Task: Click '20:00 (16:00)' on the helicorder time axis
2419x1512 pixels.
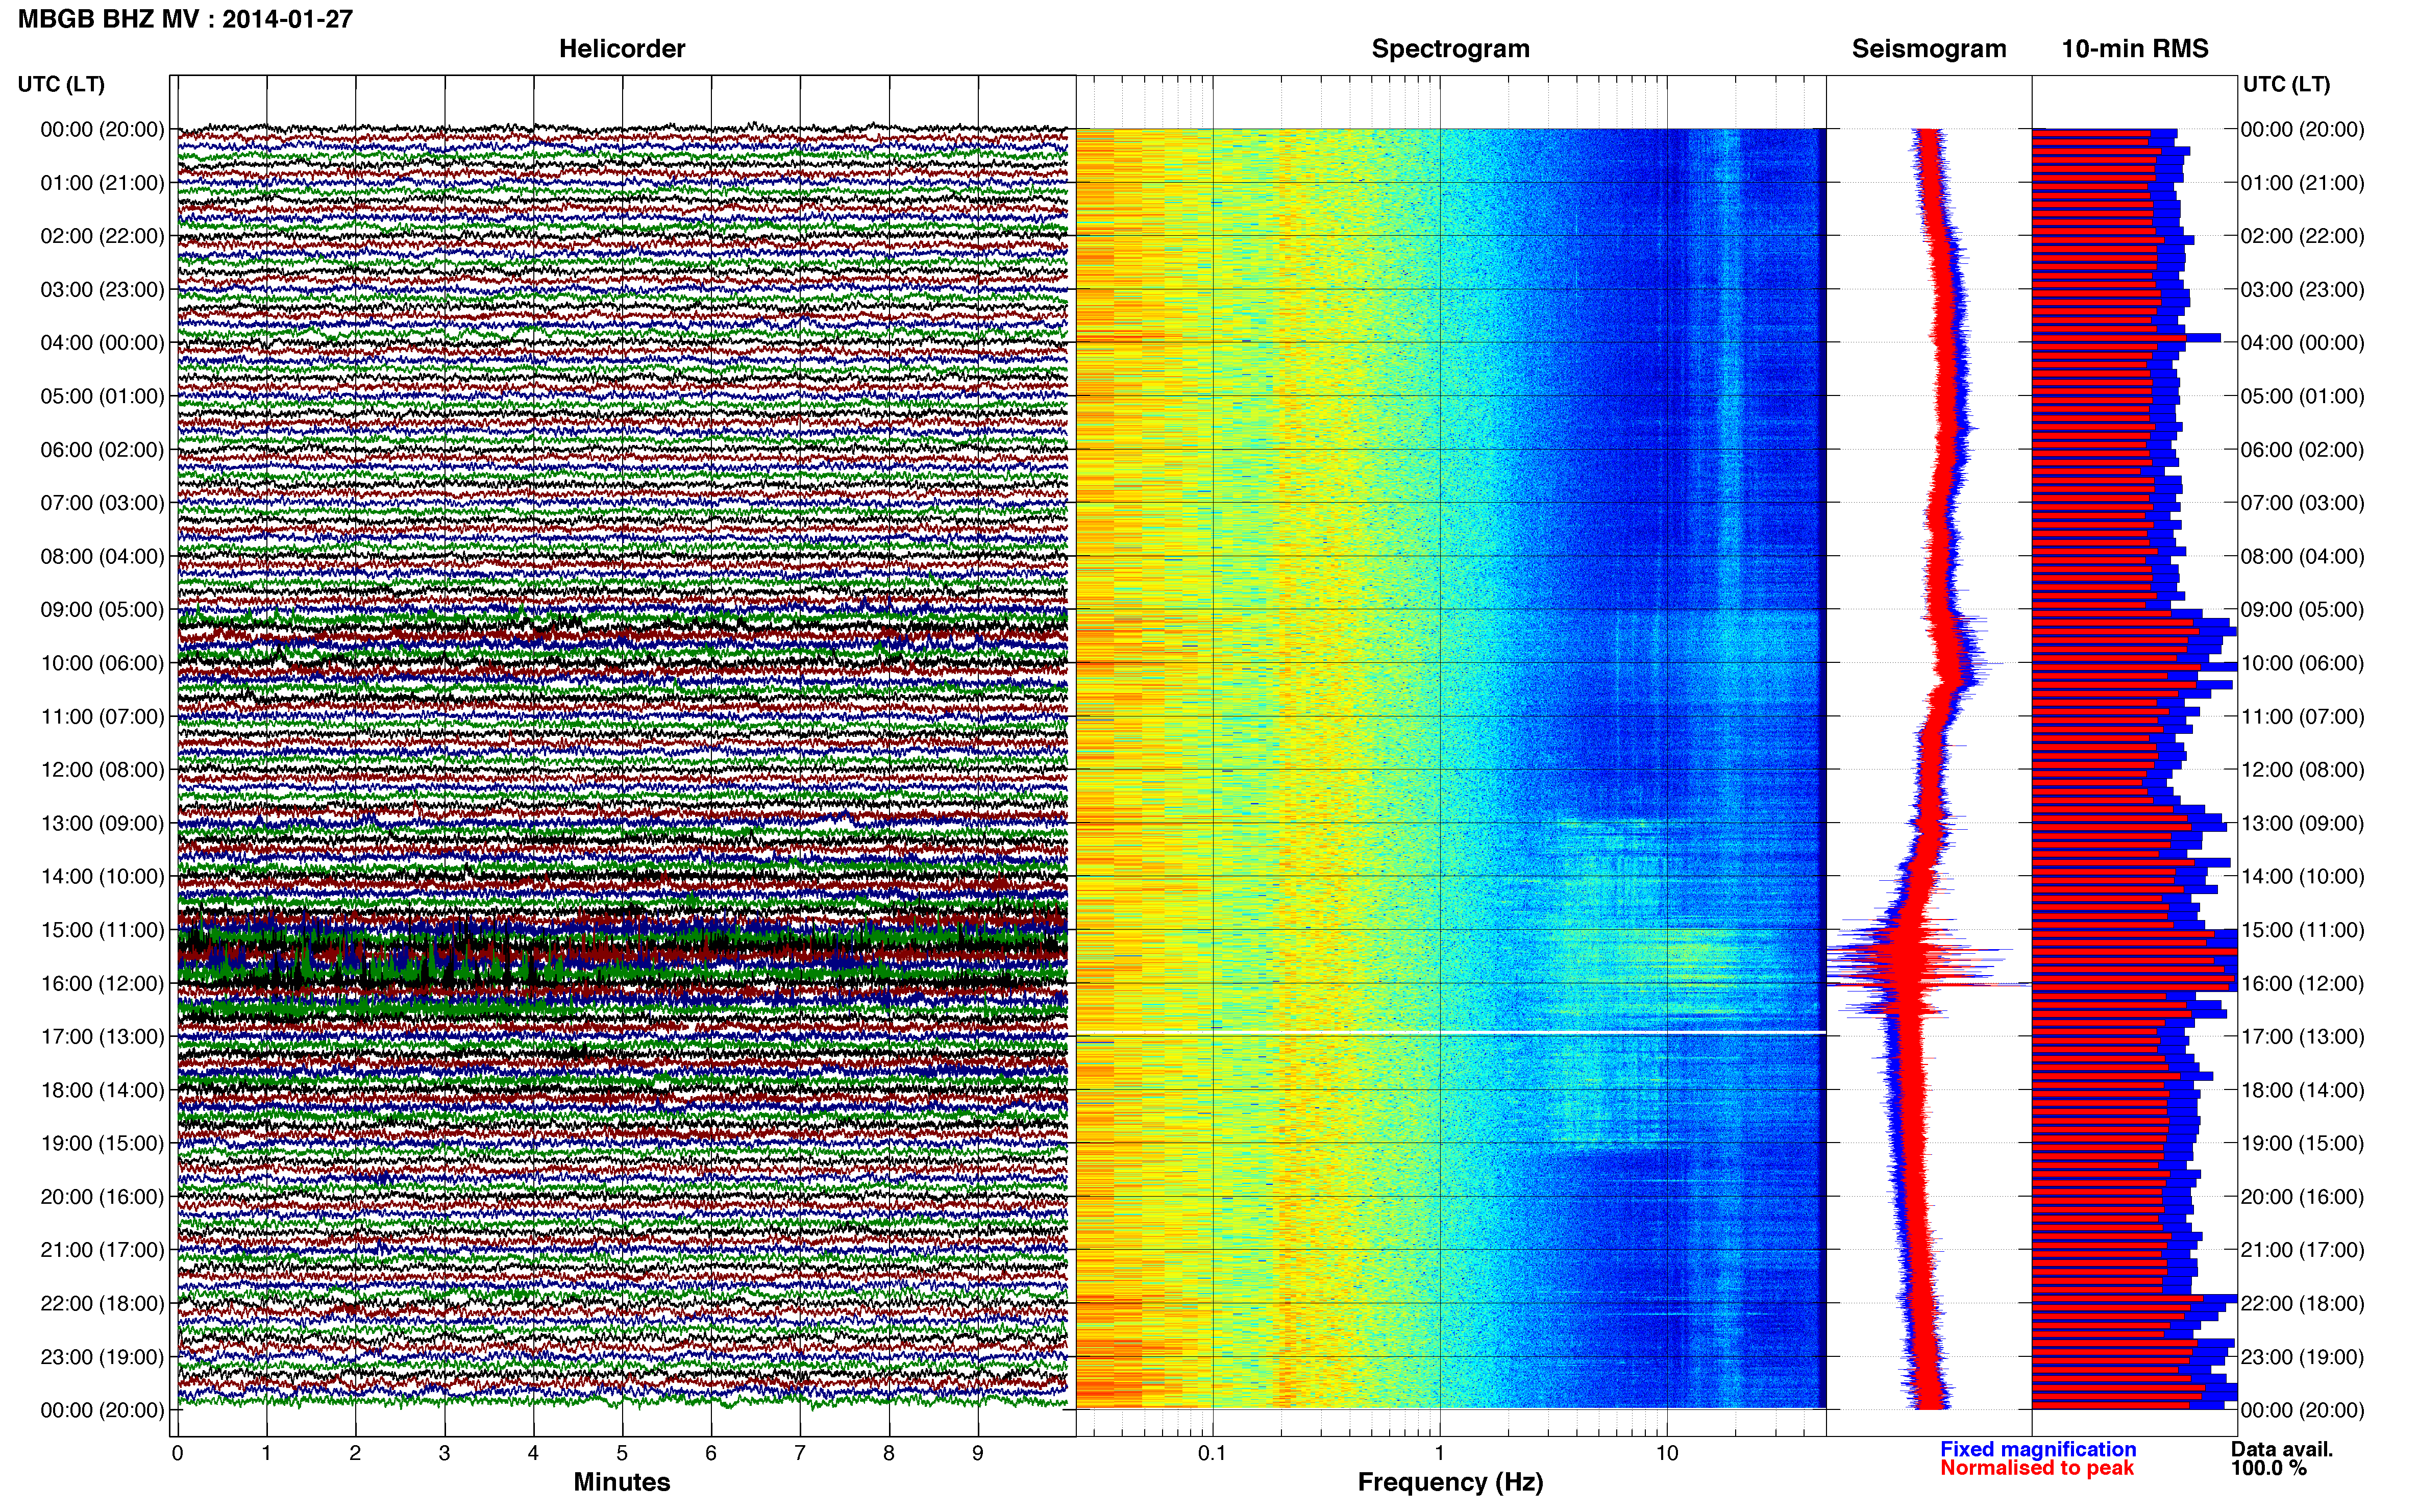Action: point(102,1197)
